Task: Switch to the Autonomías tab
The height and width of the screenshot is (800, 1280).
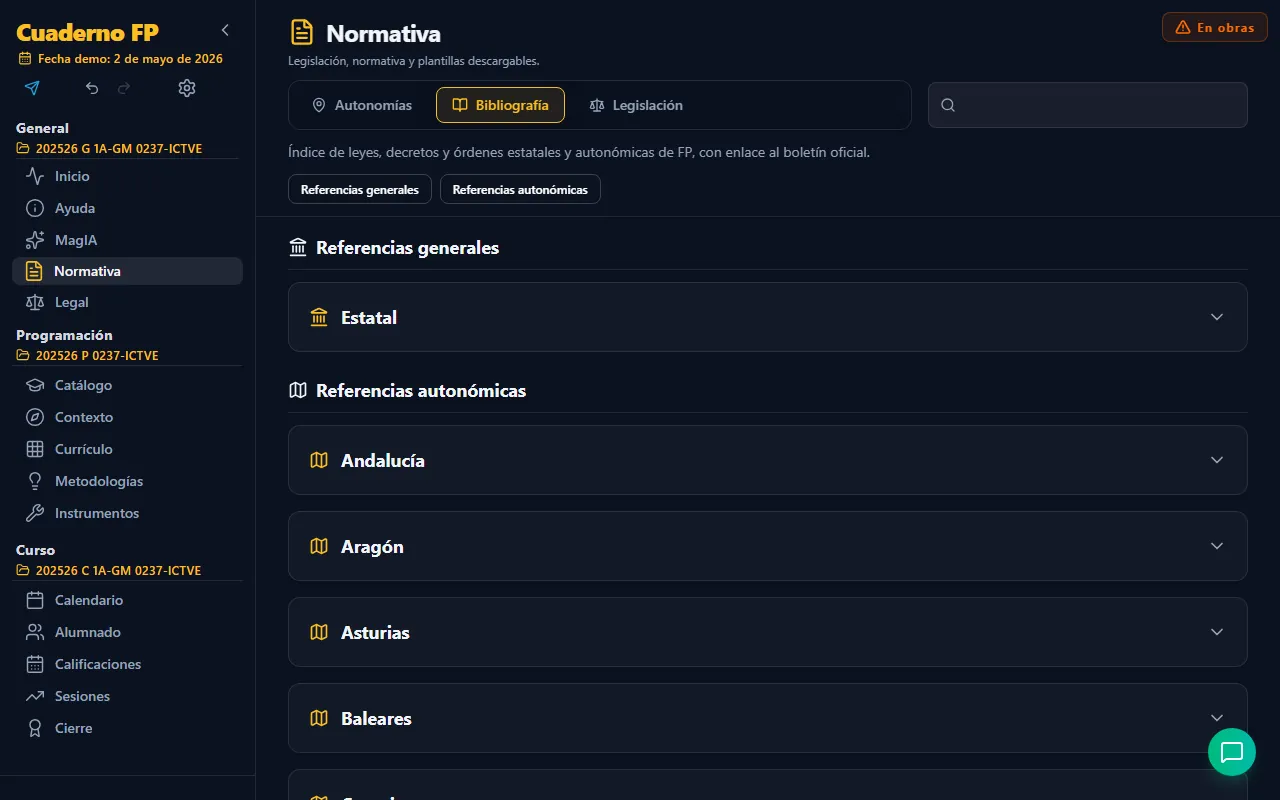Action: tap(361, 105)
